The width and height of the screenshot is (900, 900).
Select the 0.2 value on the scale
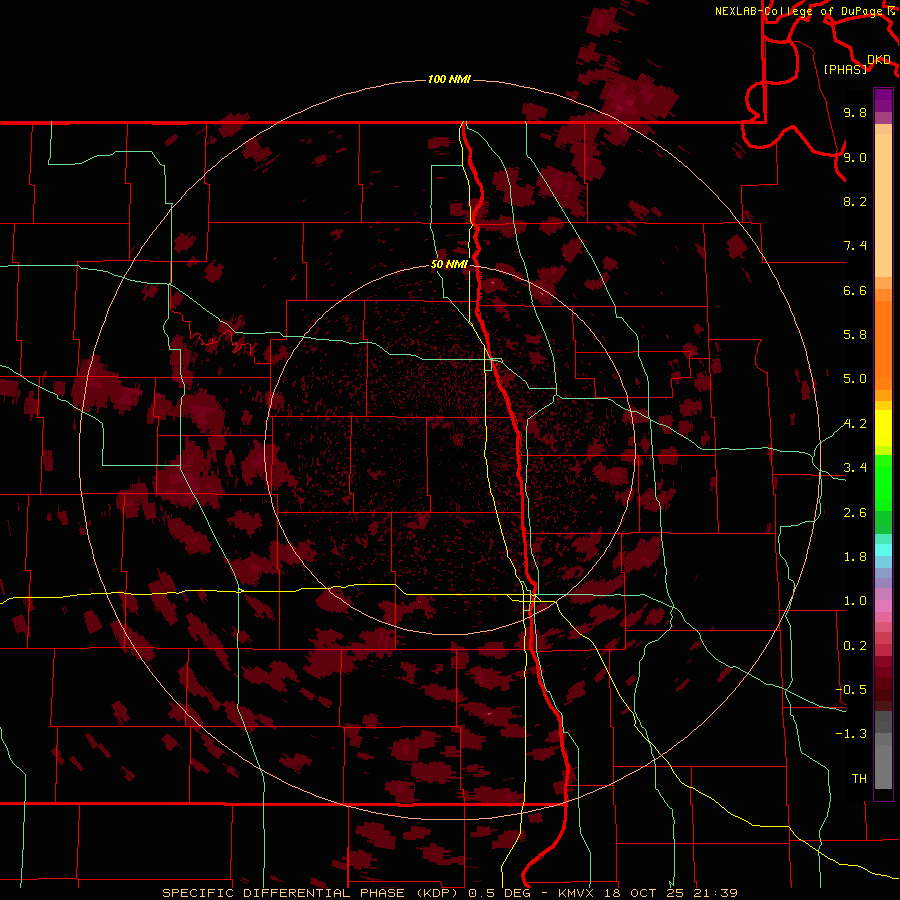tap(855, 646)
